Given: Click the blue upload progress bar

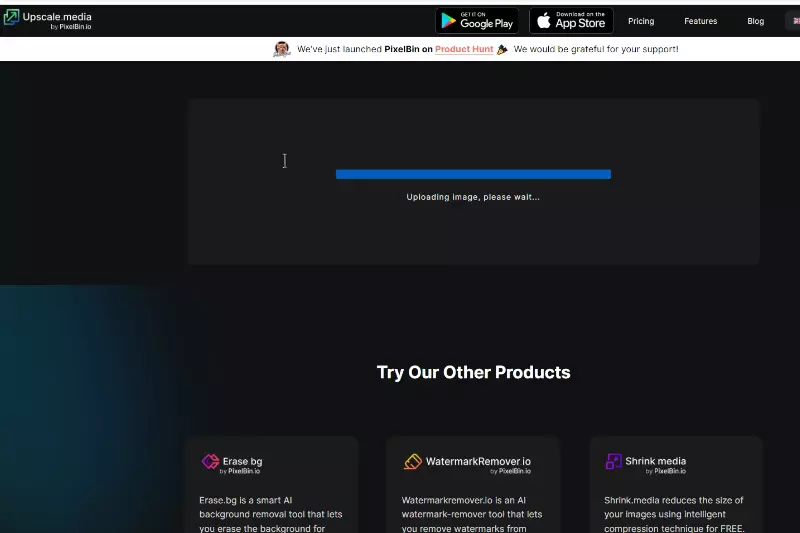Looking at the screenshot, I should (x=473, y=174).
